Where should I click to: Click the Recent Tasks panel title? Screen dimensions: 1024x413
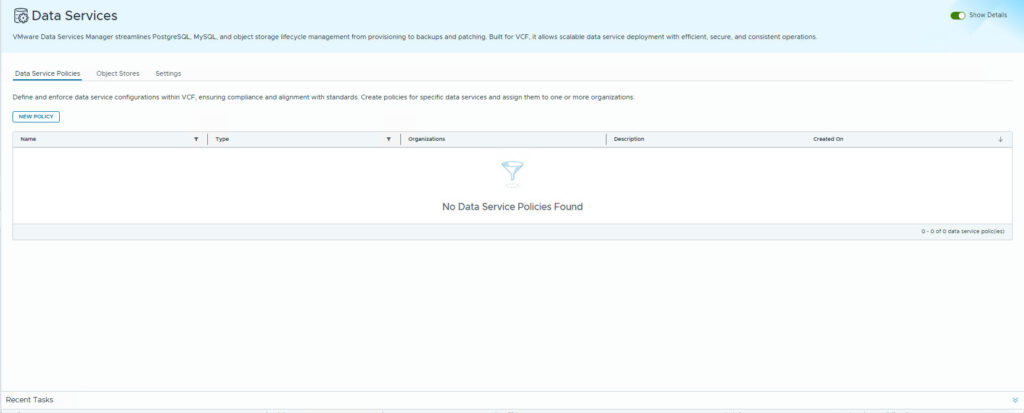(x=30, y=399)
